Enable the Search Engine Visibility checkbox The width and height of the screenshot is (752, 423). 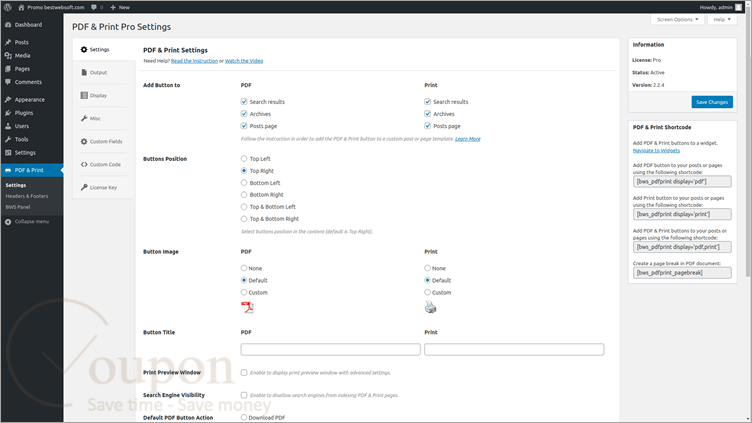click(244, 395)
